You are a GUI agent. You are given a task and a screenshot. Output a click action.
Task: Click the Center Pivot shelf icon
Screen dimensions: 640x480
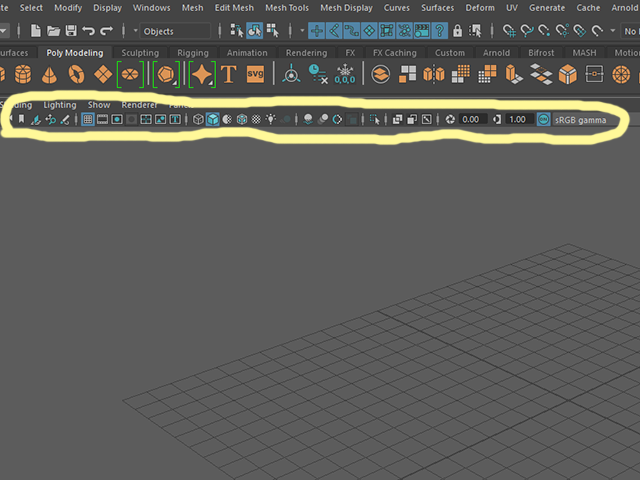(291, 75)
